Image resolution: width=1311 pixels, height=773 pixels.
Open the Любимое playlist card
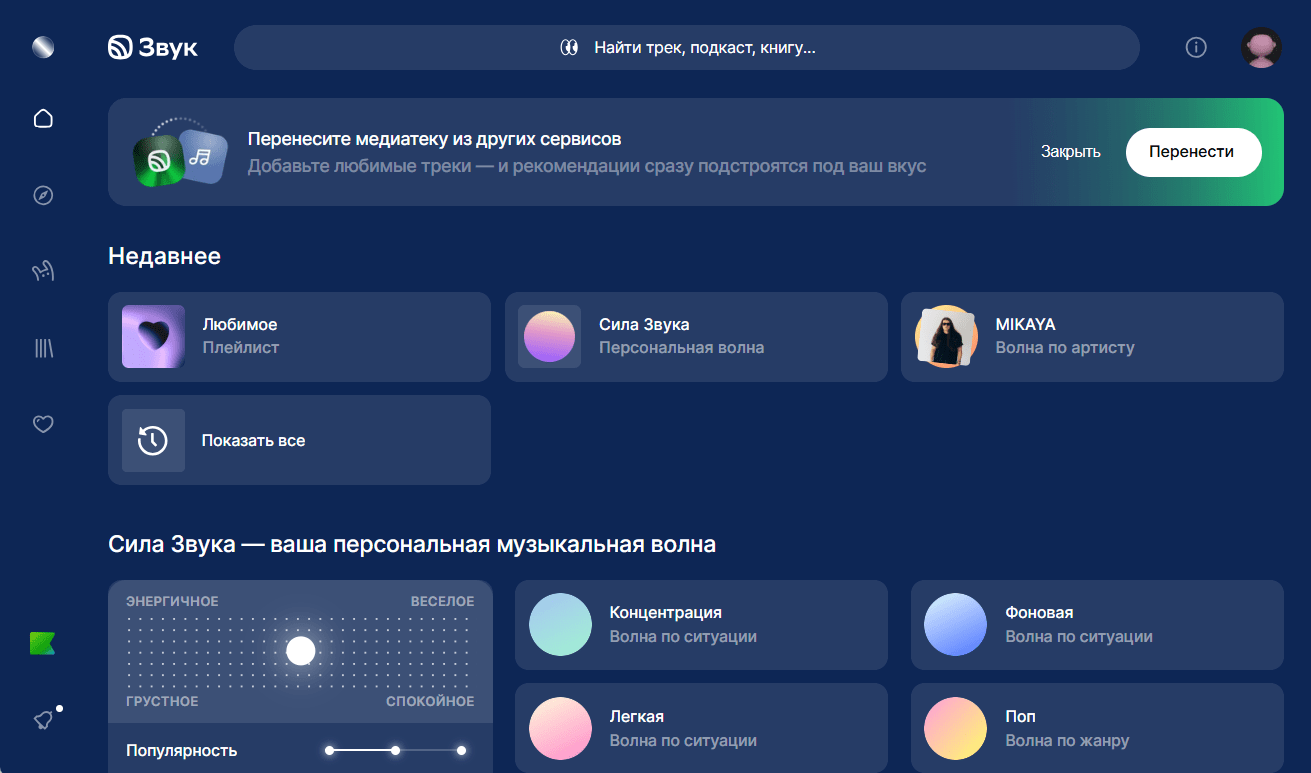(299, 337)
